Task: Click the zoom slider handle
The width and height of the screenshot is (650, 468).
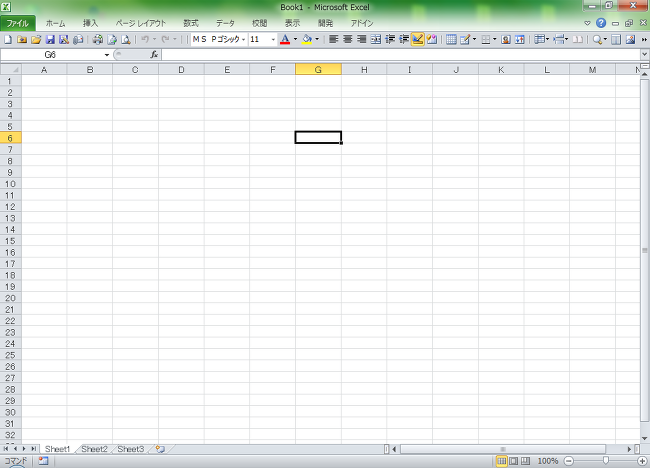Action: (x=606, y=461)
